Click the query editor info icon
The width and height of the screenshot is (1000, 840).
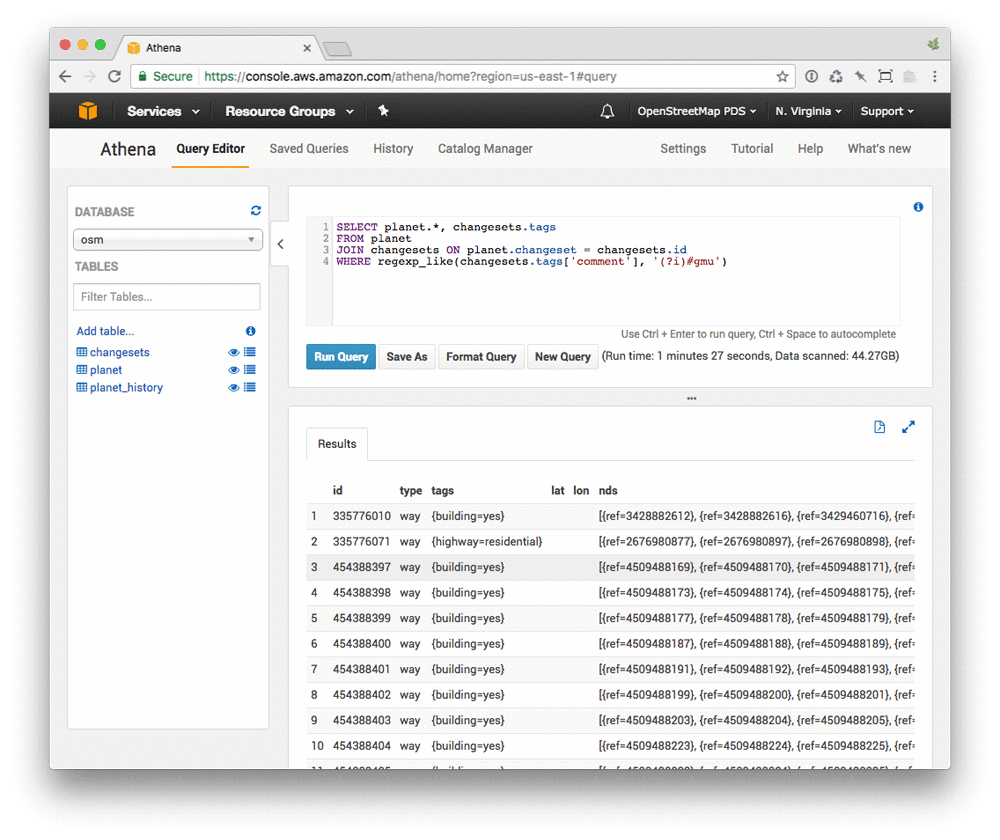[x=918, y=207]
